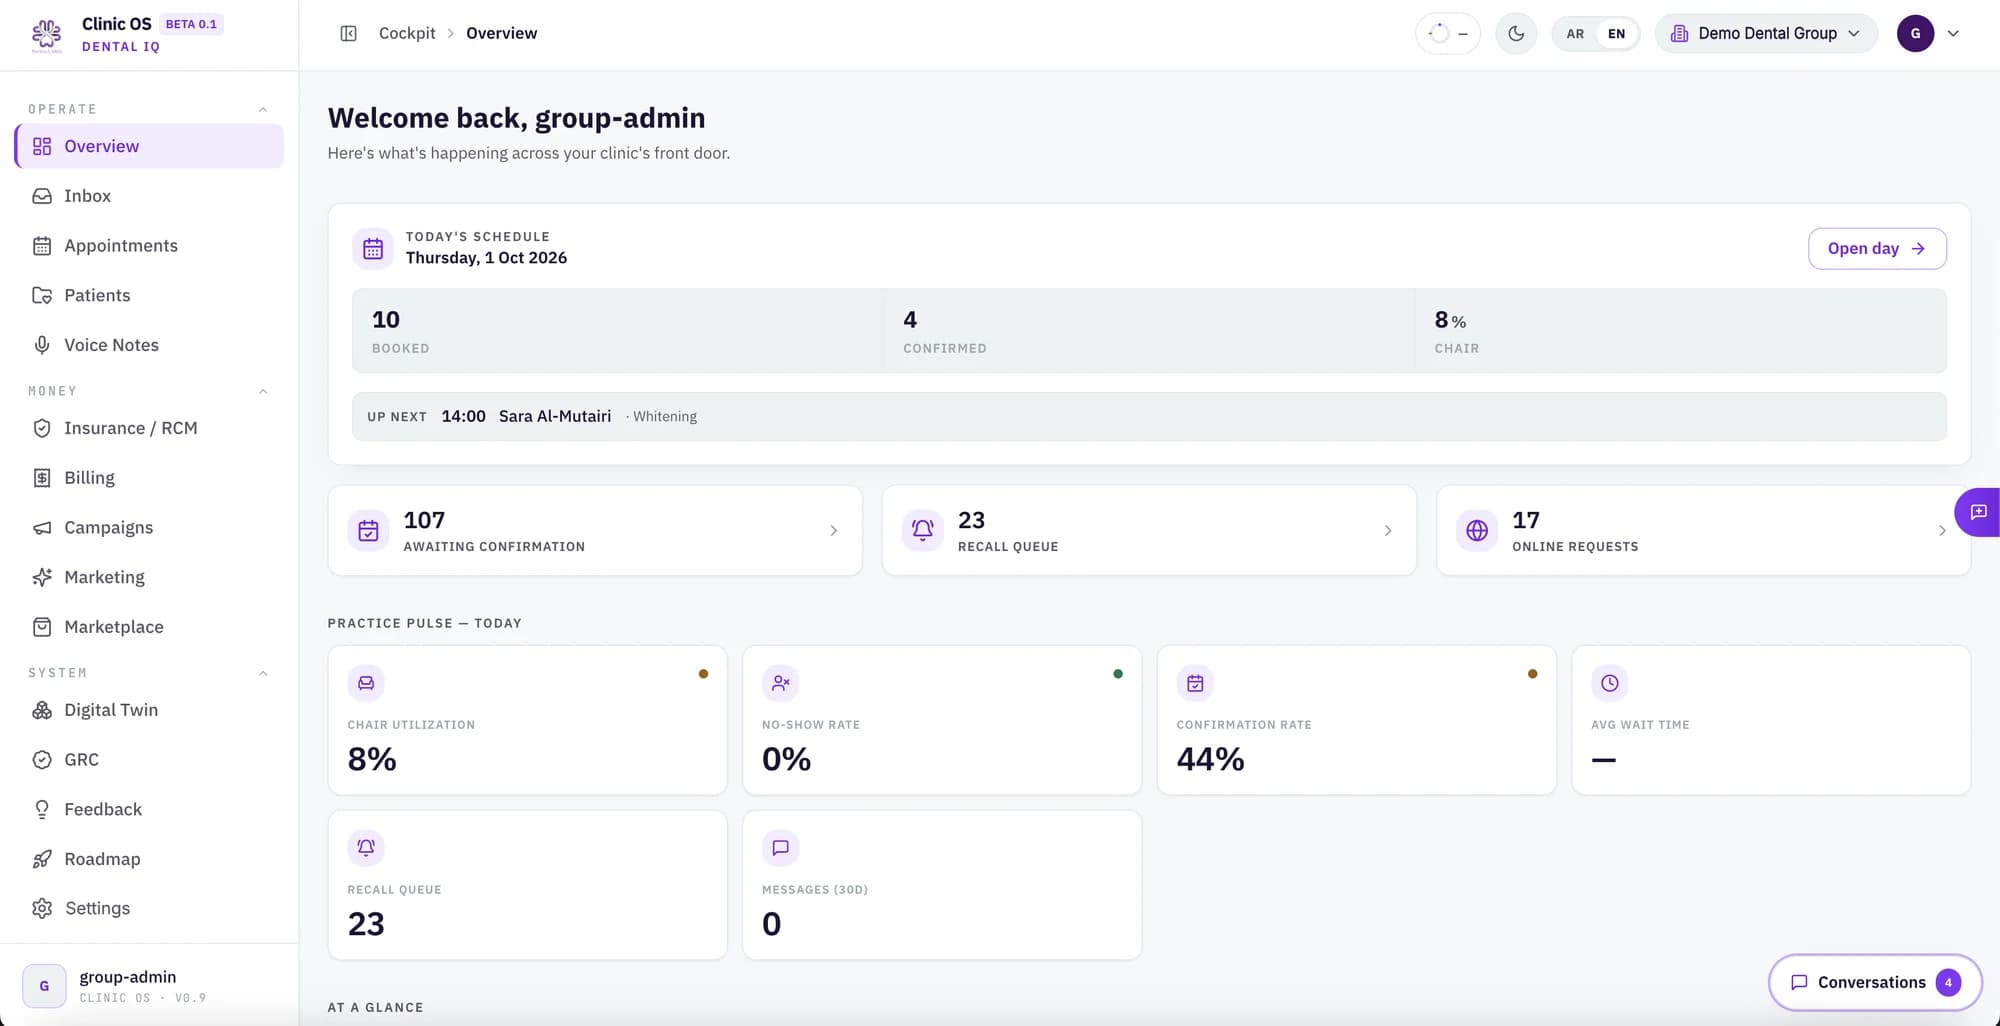Open the Online Requests card

click(1703, 531)
